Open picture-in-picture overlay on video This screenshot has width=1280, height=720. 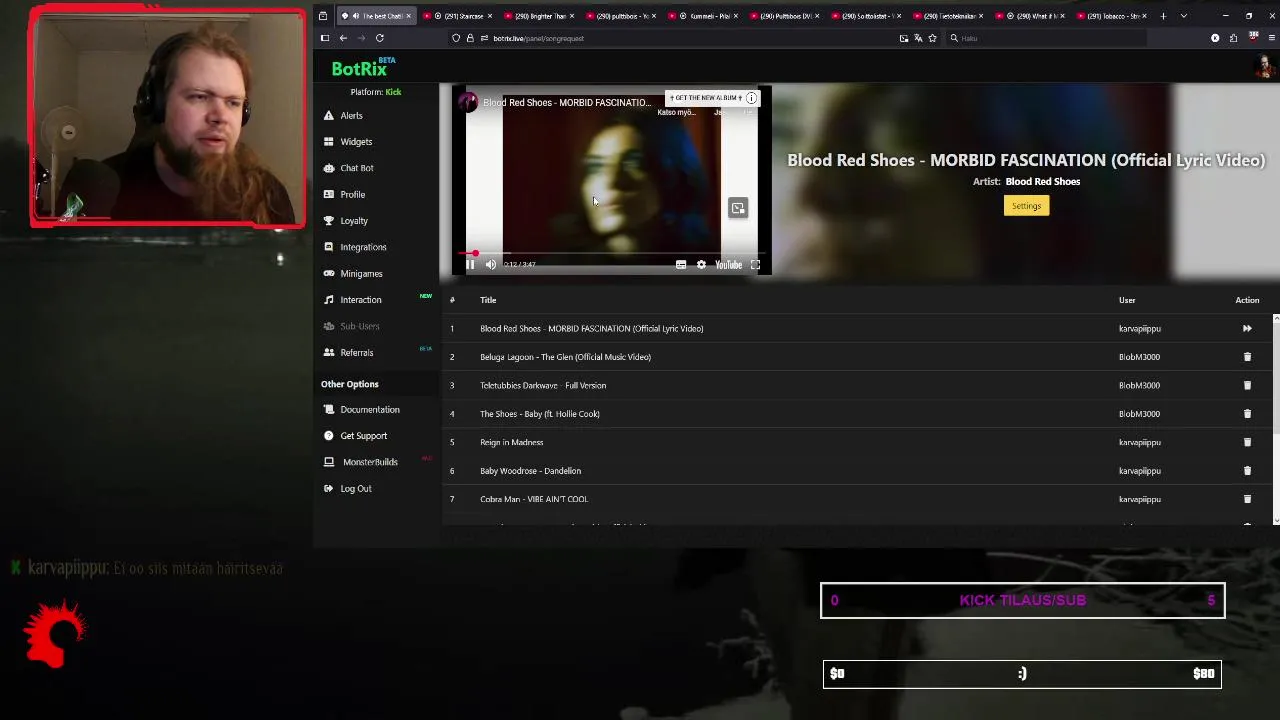(737, 208)
